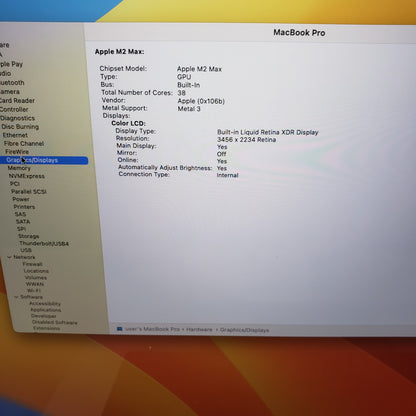Click the MacBook Pro window title

299,33
